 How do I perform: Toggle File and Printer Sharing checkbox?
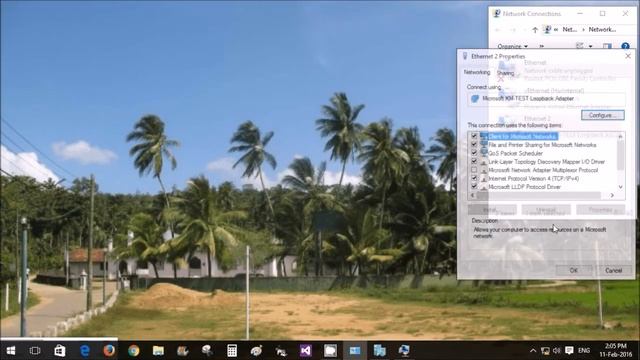[x=474, y=144]
